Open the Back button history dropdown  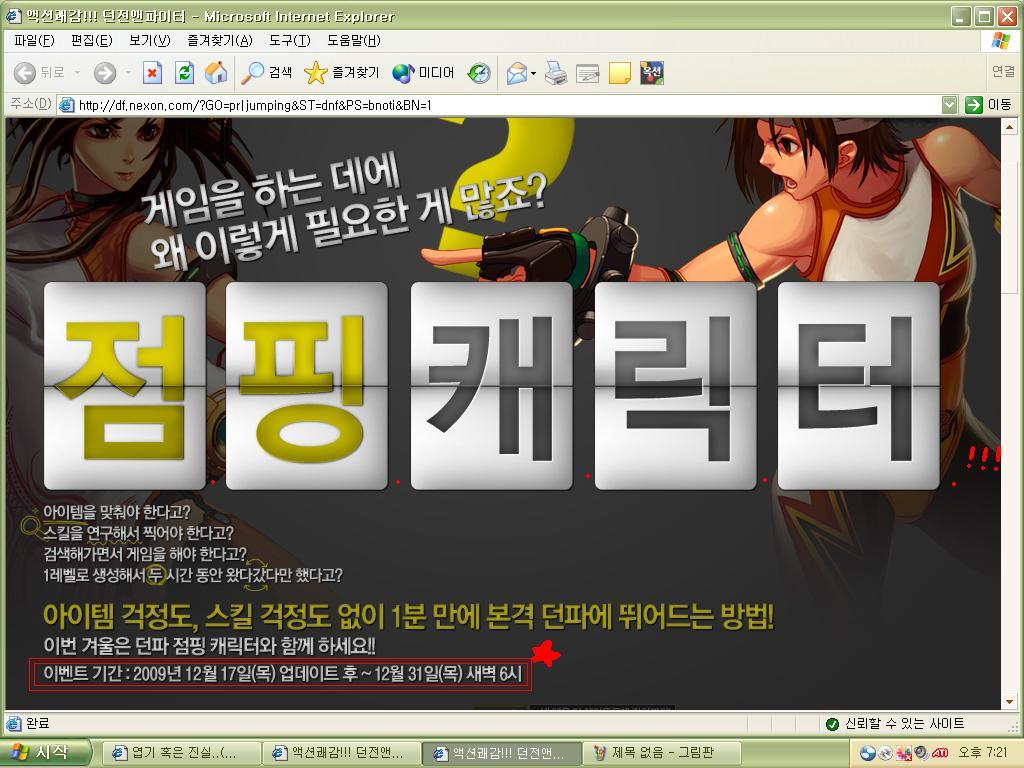[77, 72]
